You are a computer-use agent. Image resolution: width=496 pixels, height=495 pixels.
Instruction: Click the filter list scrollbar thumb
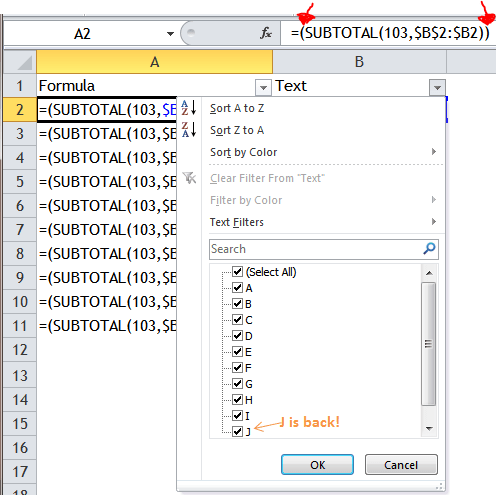429,344
